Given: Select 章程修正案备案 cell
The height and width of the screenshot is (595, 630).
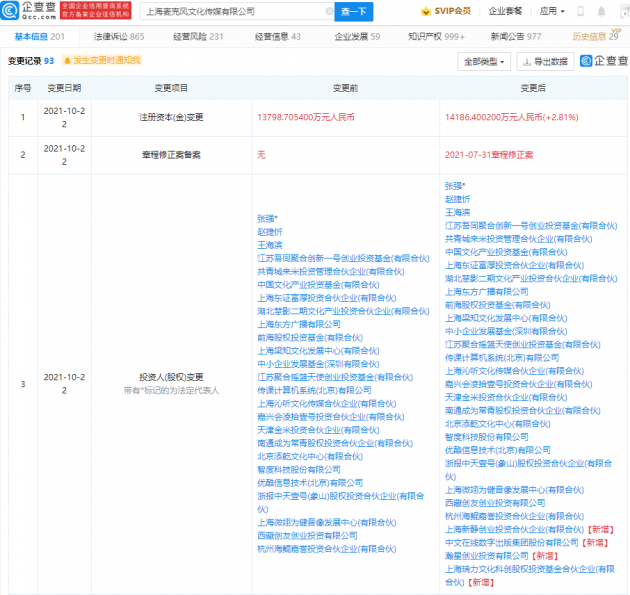Looking at the screenshot, I should click(x=171, y=155).
